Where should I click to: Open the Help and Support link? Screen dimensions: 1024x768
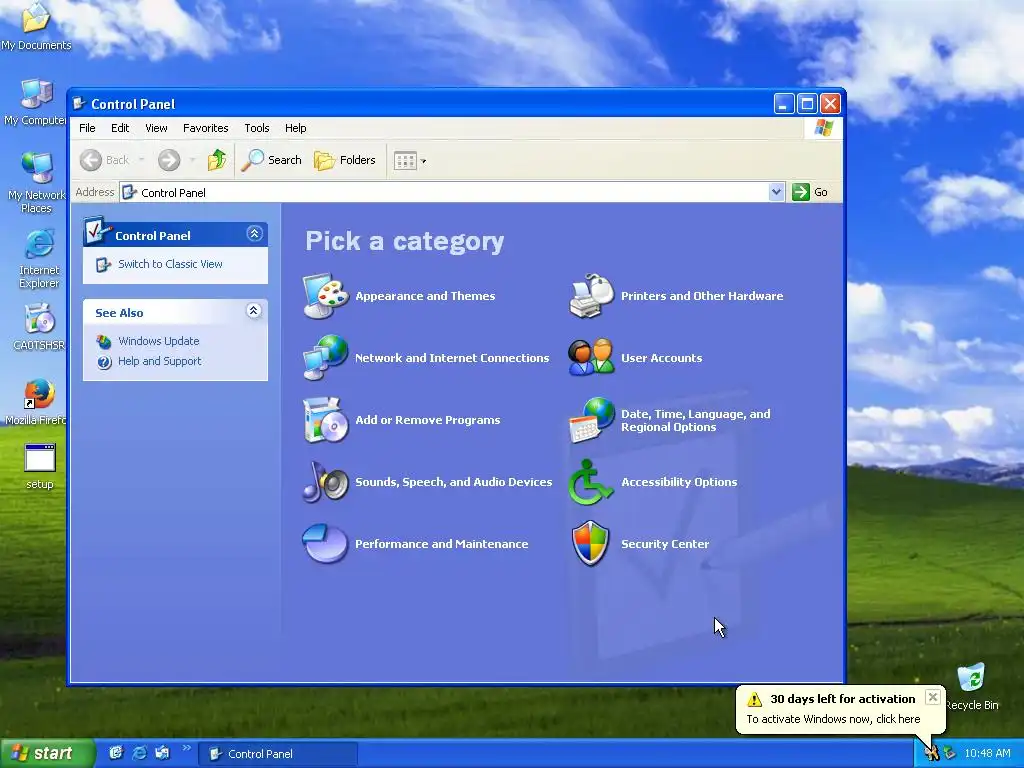[159, 361]
